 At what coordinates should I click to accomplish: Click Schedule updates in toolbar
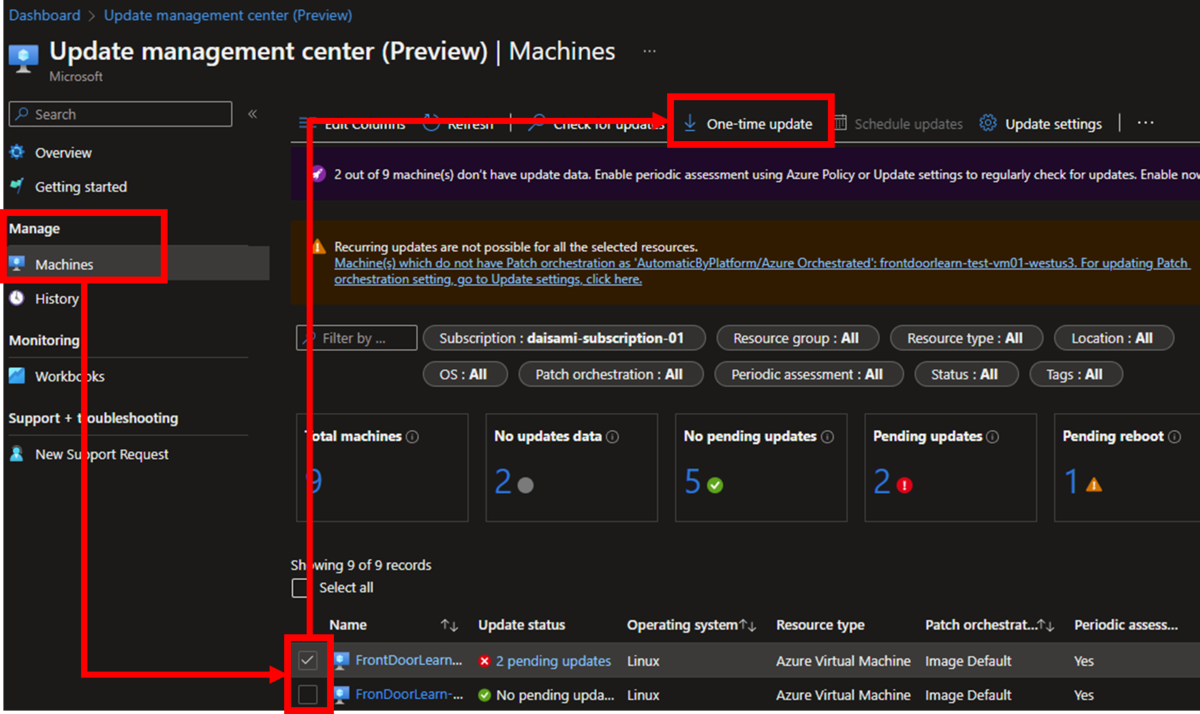pyautogui.click(x=898, y=124)
